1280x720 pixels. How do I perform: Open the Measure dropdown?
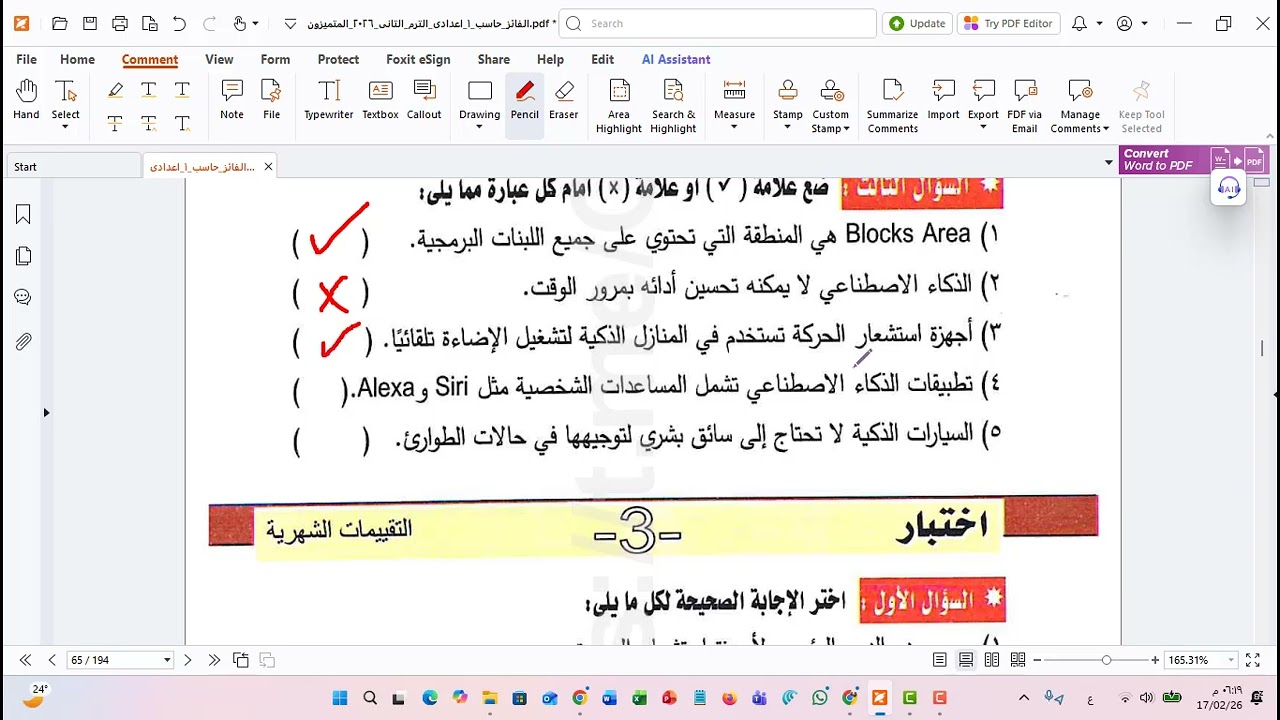[734, 128]
